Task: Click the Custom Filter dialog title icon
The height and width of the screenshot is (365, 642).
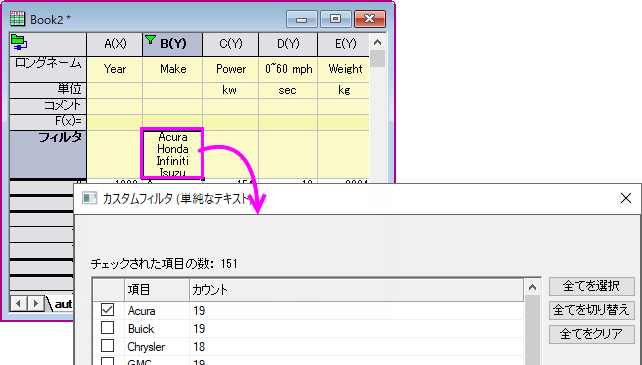Action: [89, 199]
